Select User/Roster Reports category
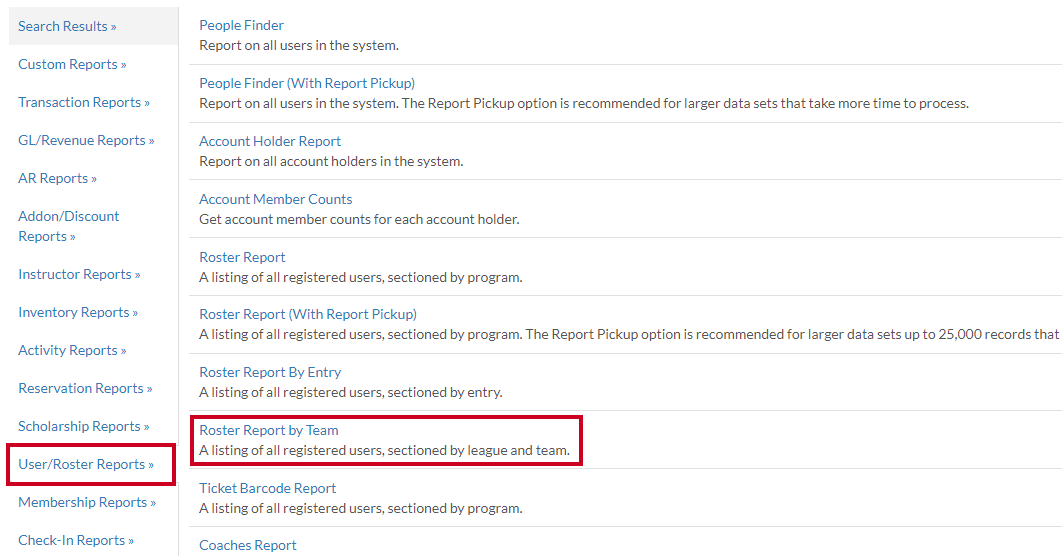The height and width of the screenshot is (556, 1062). click(86, 464)
